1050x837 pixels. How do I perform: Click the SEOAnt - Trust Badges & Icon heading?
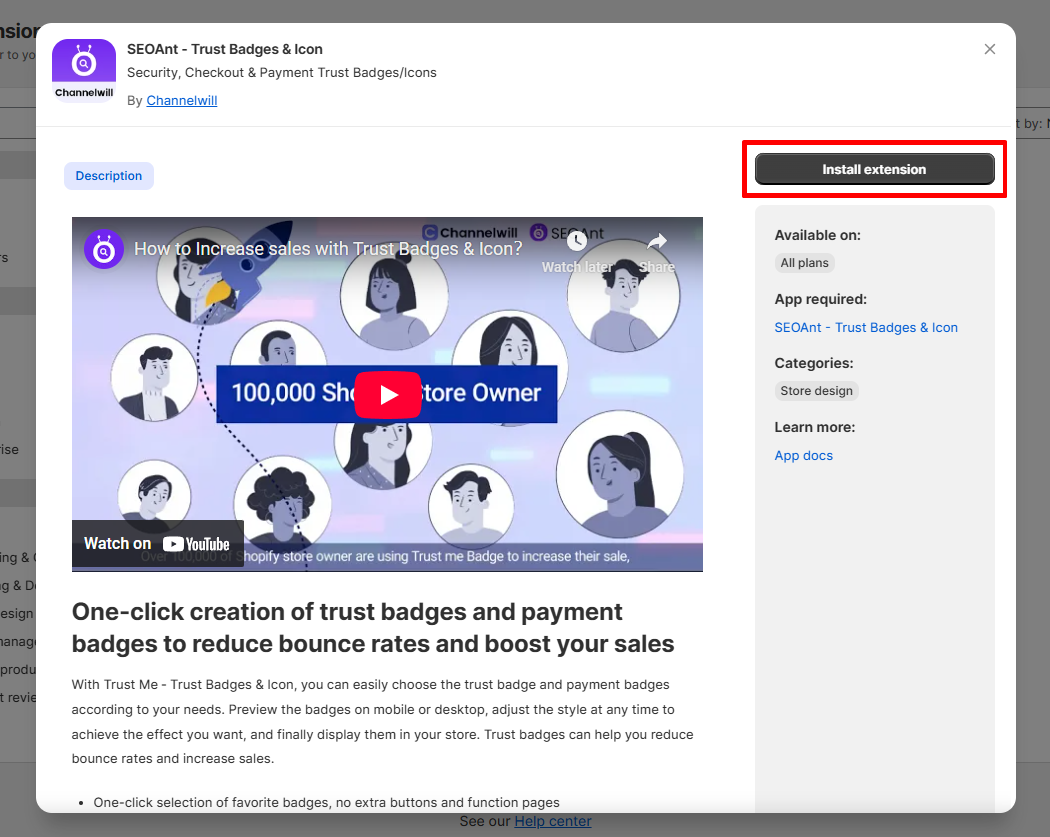tap(225, 49)
